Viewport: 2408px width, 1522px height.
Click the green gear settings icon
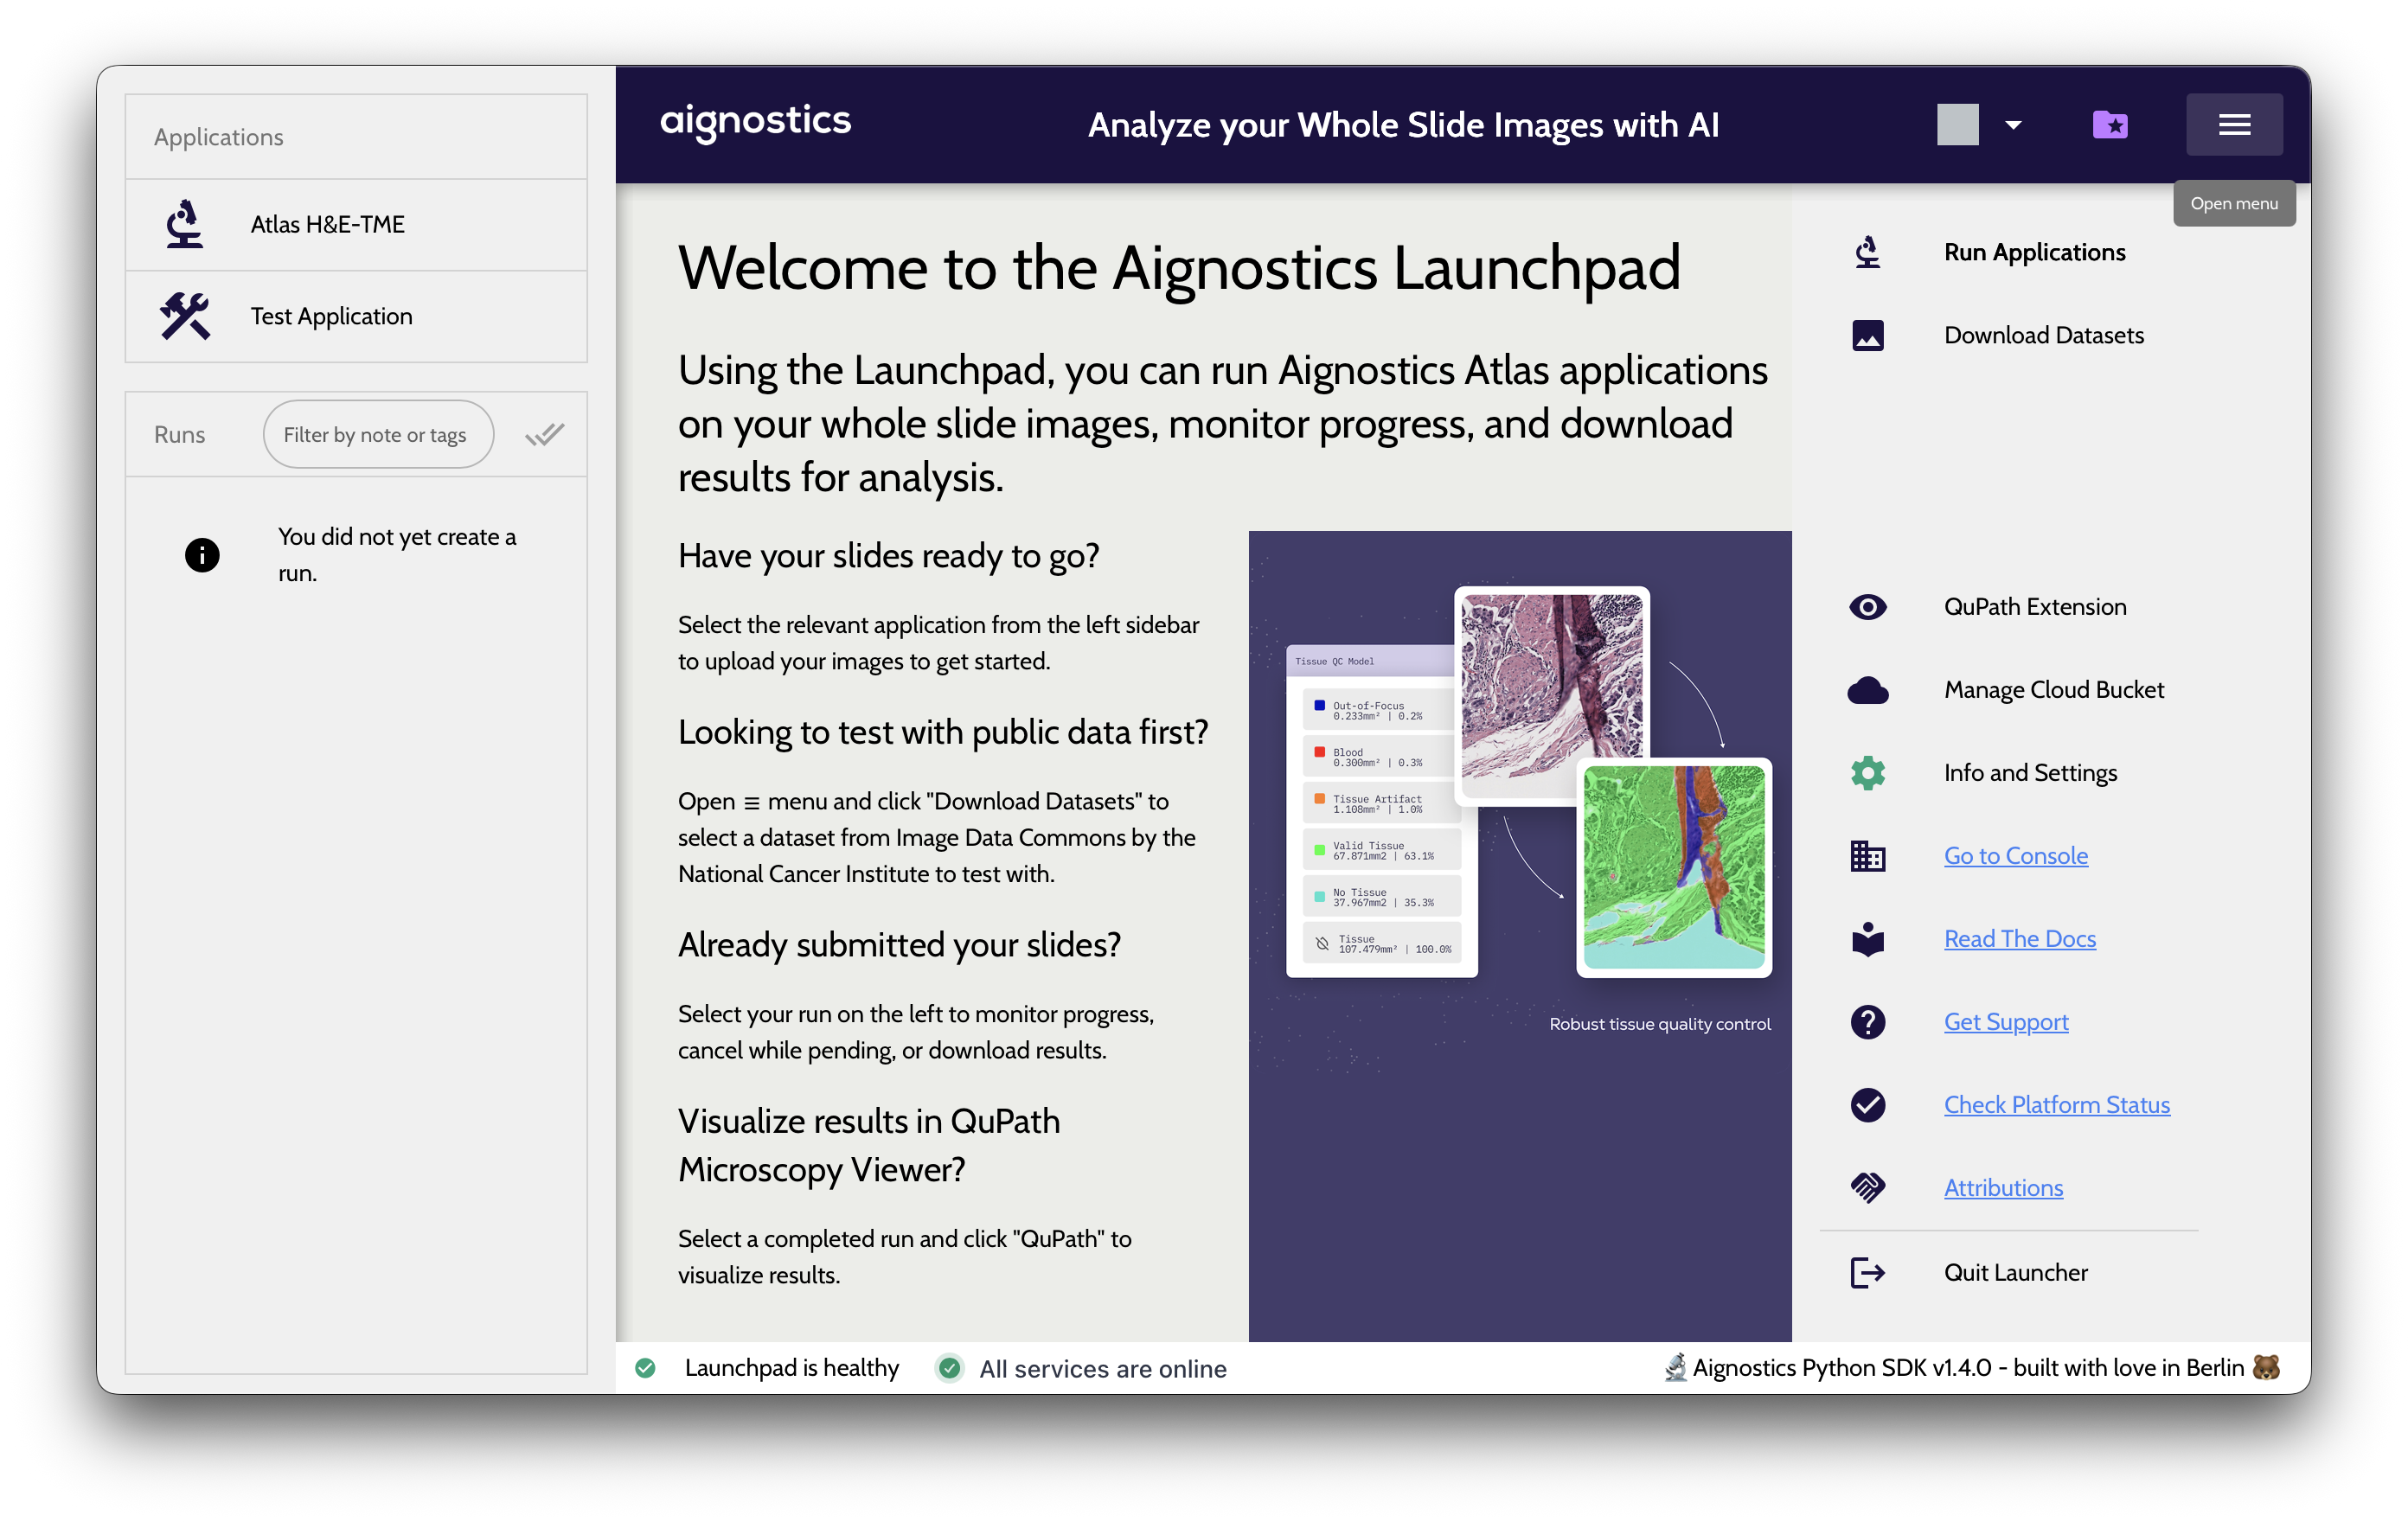(x=1867, y=773)
